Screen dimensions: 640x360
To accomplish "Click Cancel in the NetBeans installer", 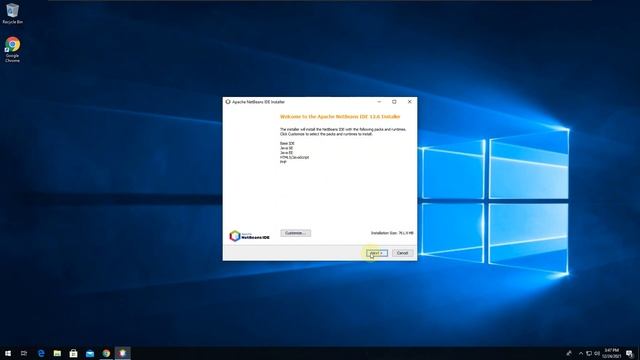I will [x=402, y=253].
